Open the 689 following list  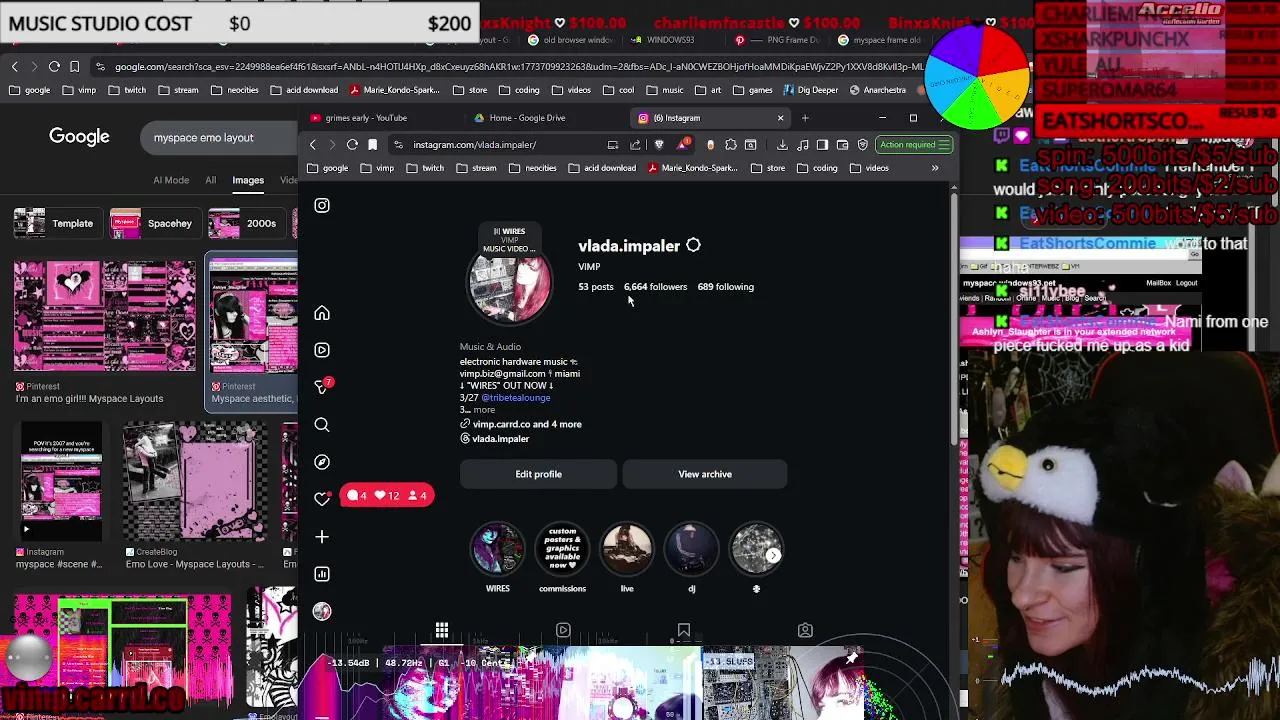tap(726, 287)
